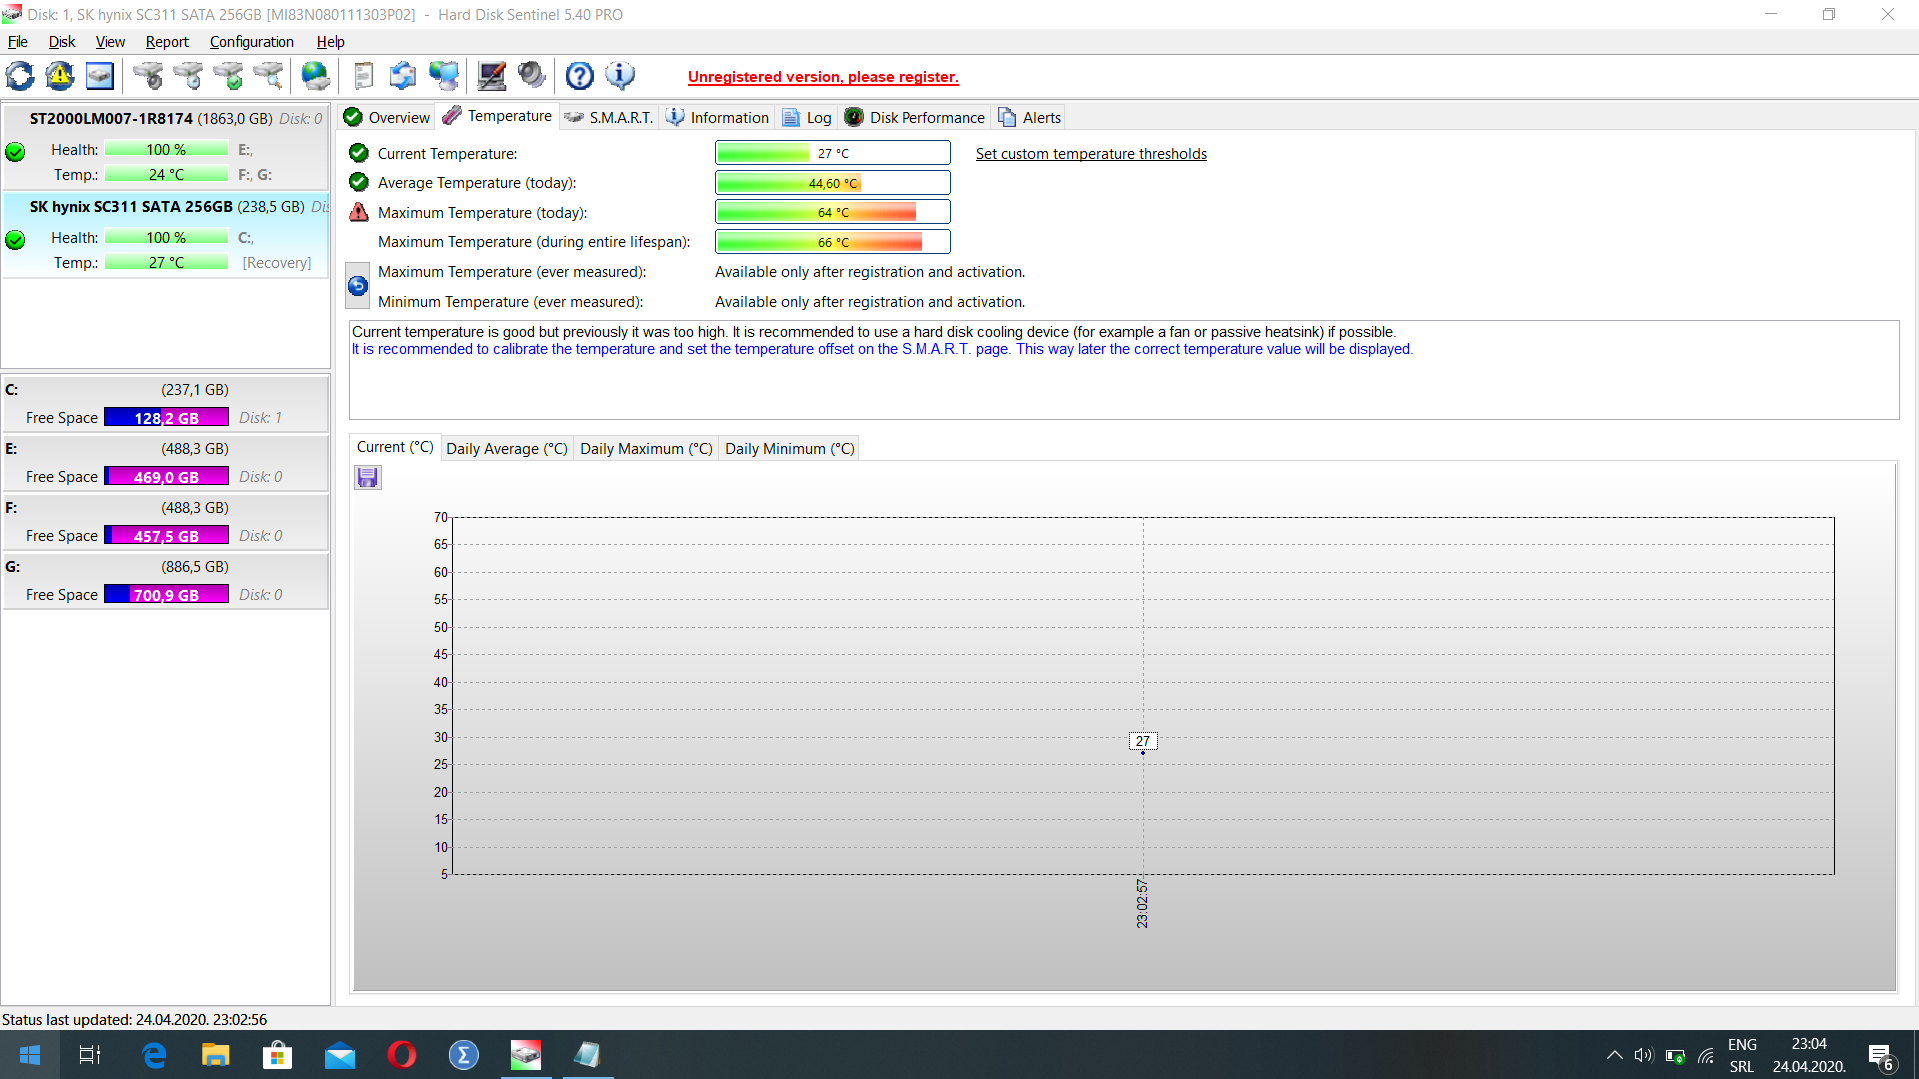Switch to the Log tab
Screen dimensions: 1919x1079
(806, 117)
